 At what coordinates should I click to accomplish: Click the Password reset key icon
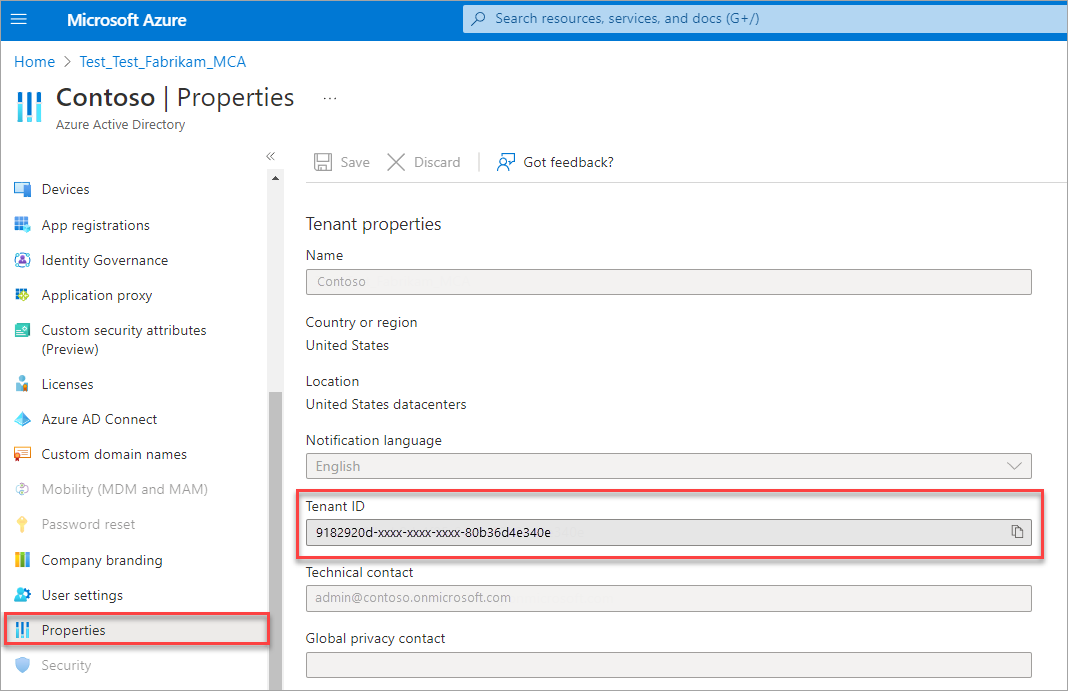pos(22,524)
